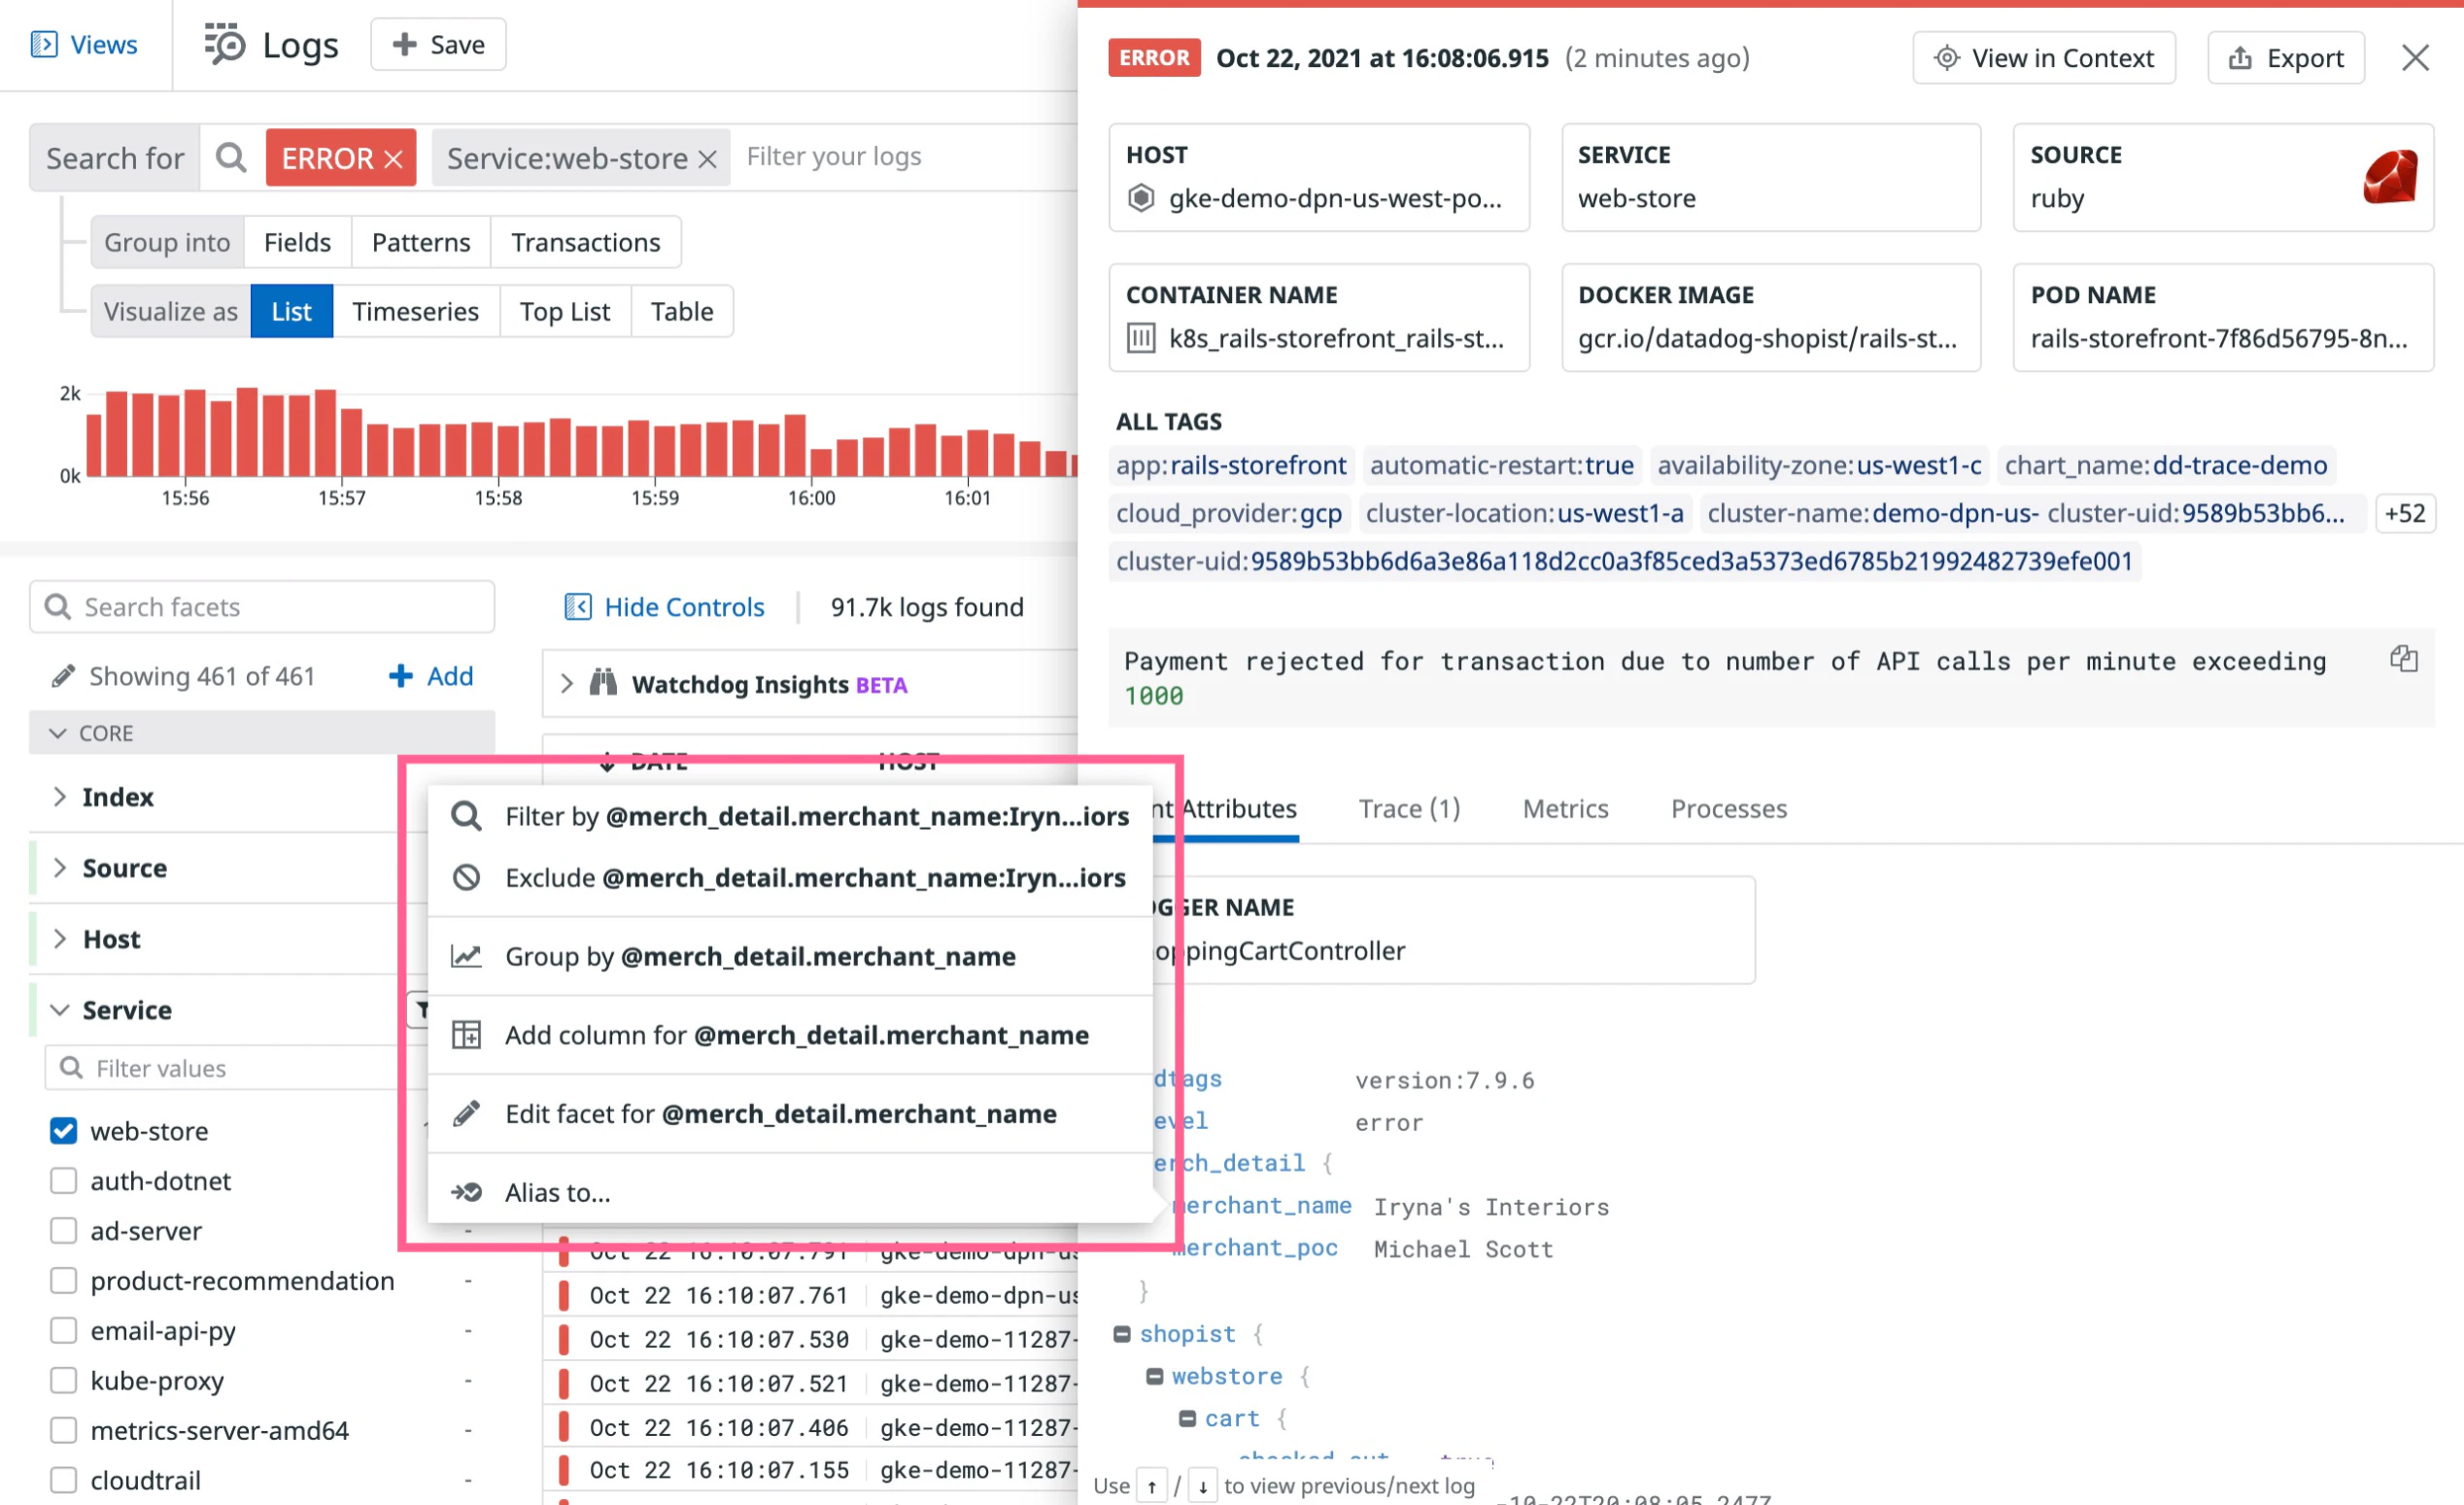Check the ad-server service checkbox
2464x1505 pixels.
[x=64, y=1231]
